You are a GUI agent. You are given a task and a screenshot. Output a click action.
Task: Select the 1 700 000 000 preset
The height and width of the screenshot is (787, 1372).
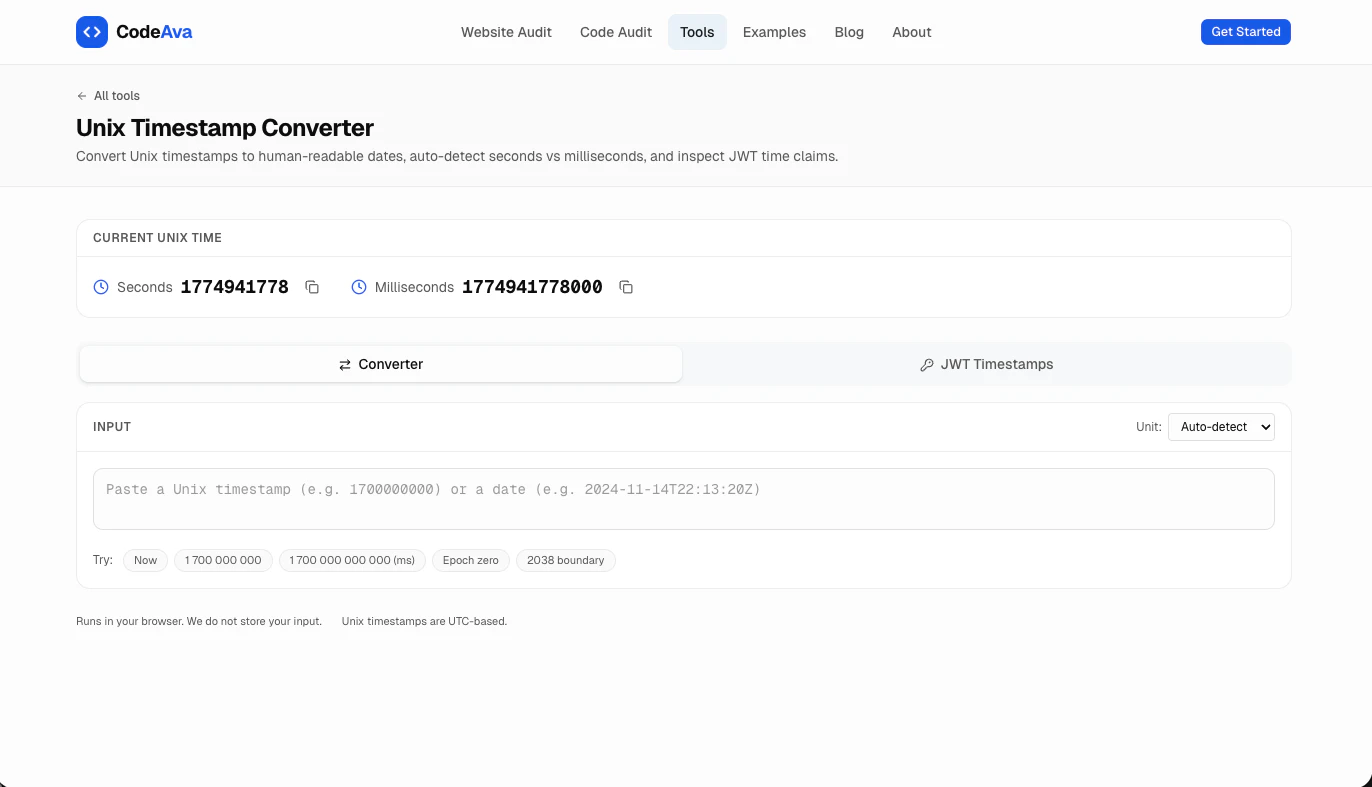222,560
